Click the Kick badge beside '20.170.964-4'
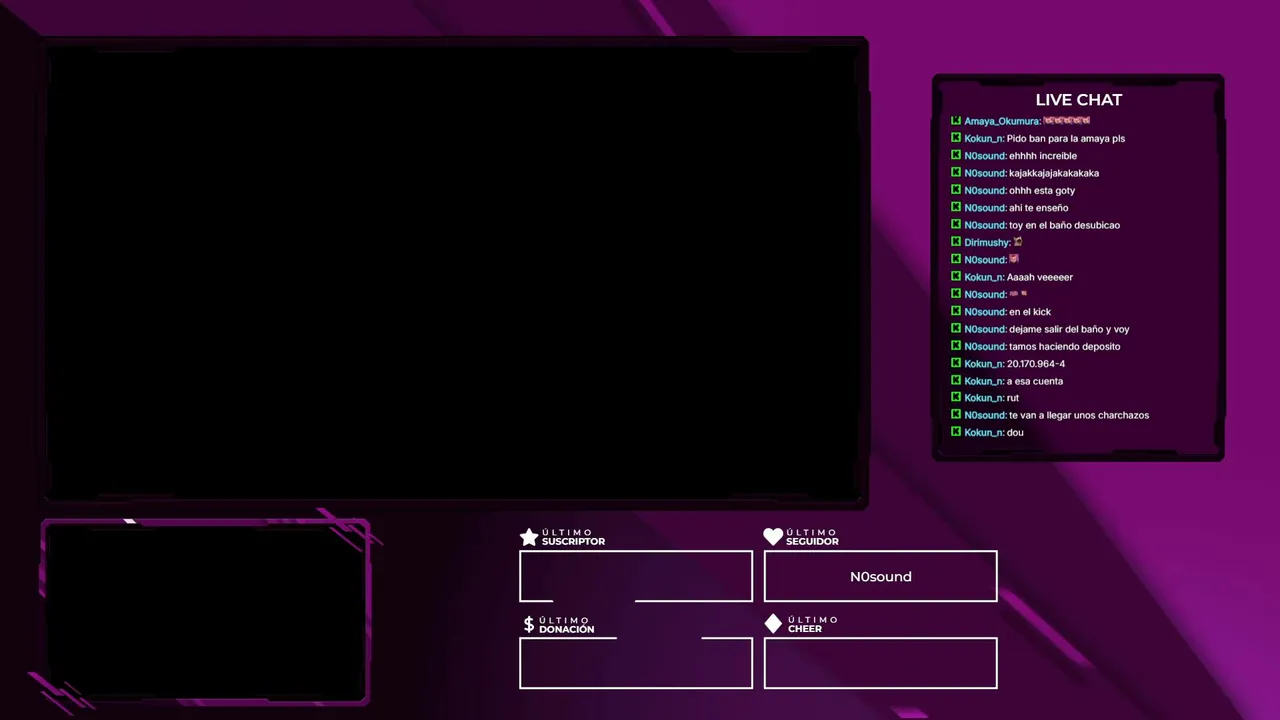The height and width of the screenshot is (720, 1280). tap(956, 363)
